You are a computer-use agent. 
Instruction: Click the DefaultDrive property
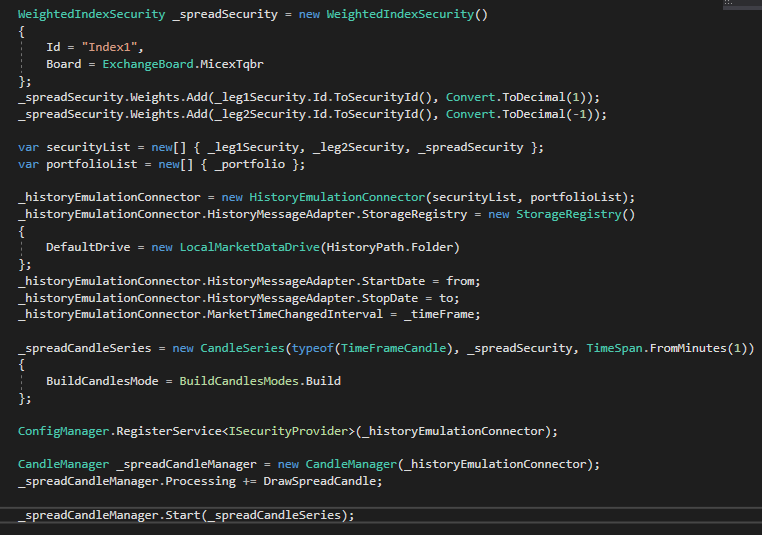88,247
